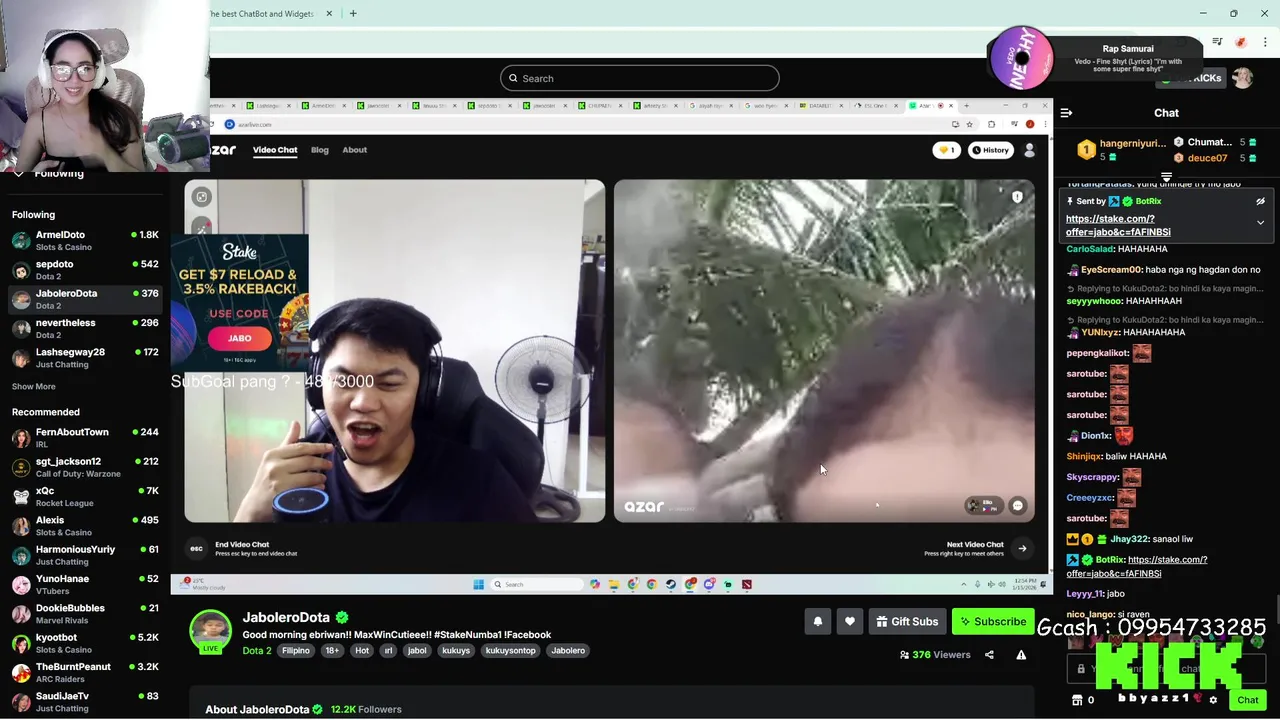
Task: Select deuce07 top gifter entry
Action: pos(1215,158)
